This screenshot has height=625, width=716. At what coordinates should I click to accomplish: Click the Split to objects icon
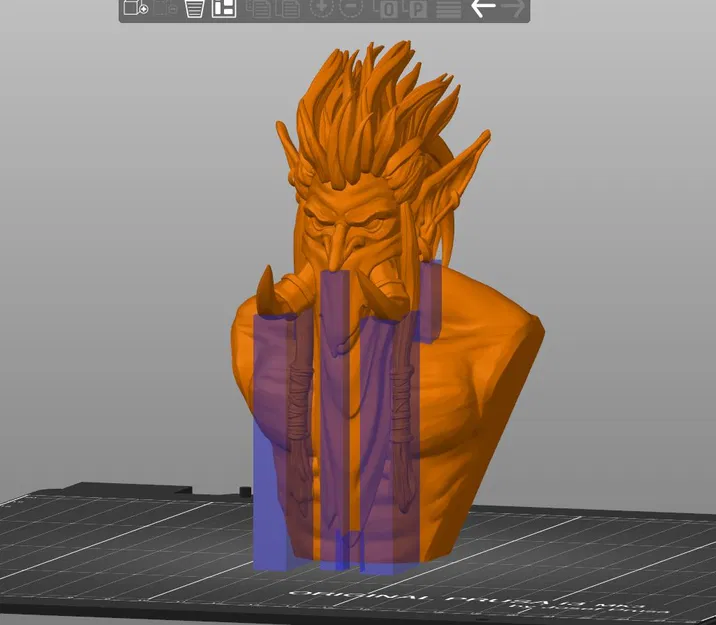386,8
